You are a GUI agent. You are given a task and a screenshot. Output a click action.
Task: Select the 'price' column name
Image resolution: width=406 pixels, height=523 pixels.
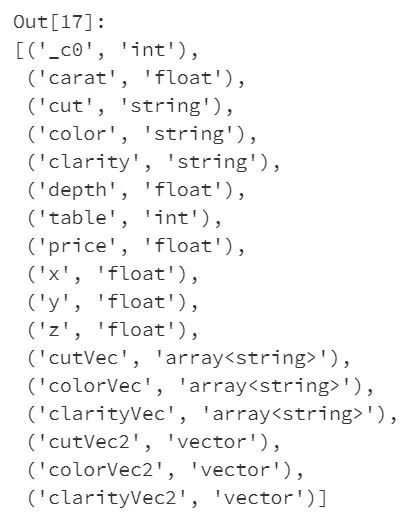(x=77, y=246)
